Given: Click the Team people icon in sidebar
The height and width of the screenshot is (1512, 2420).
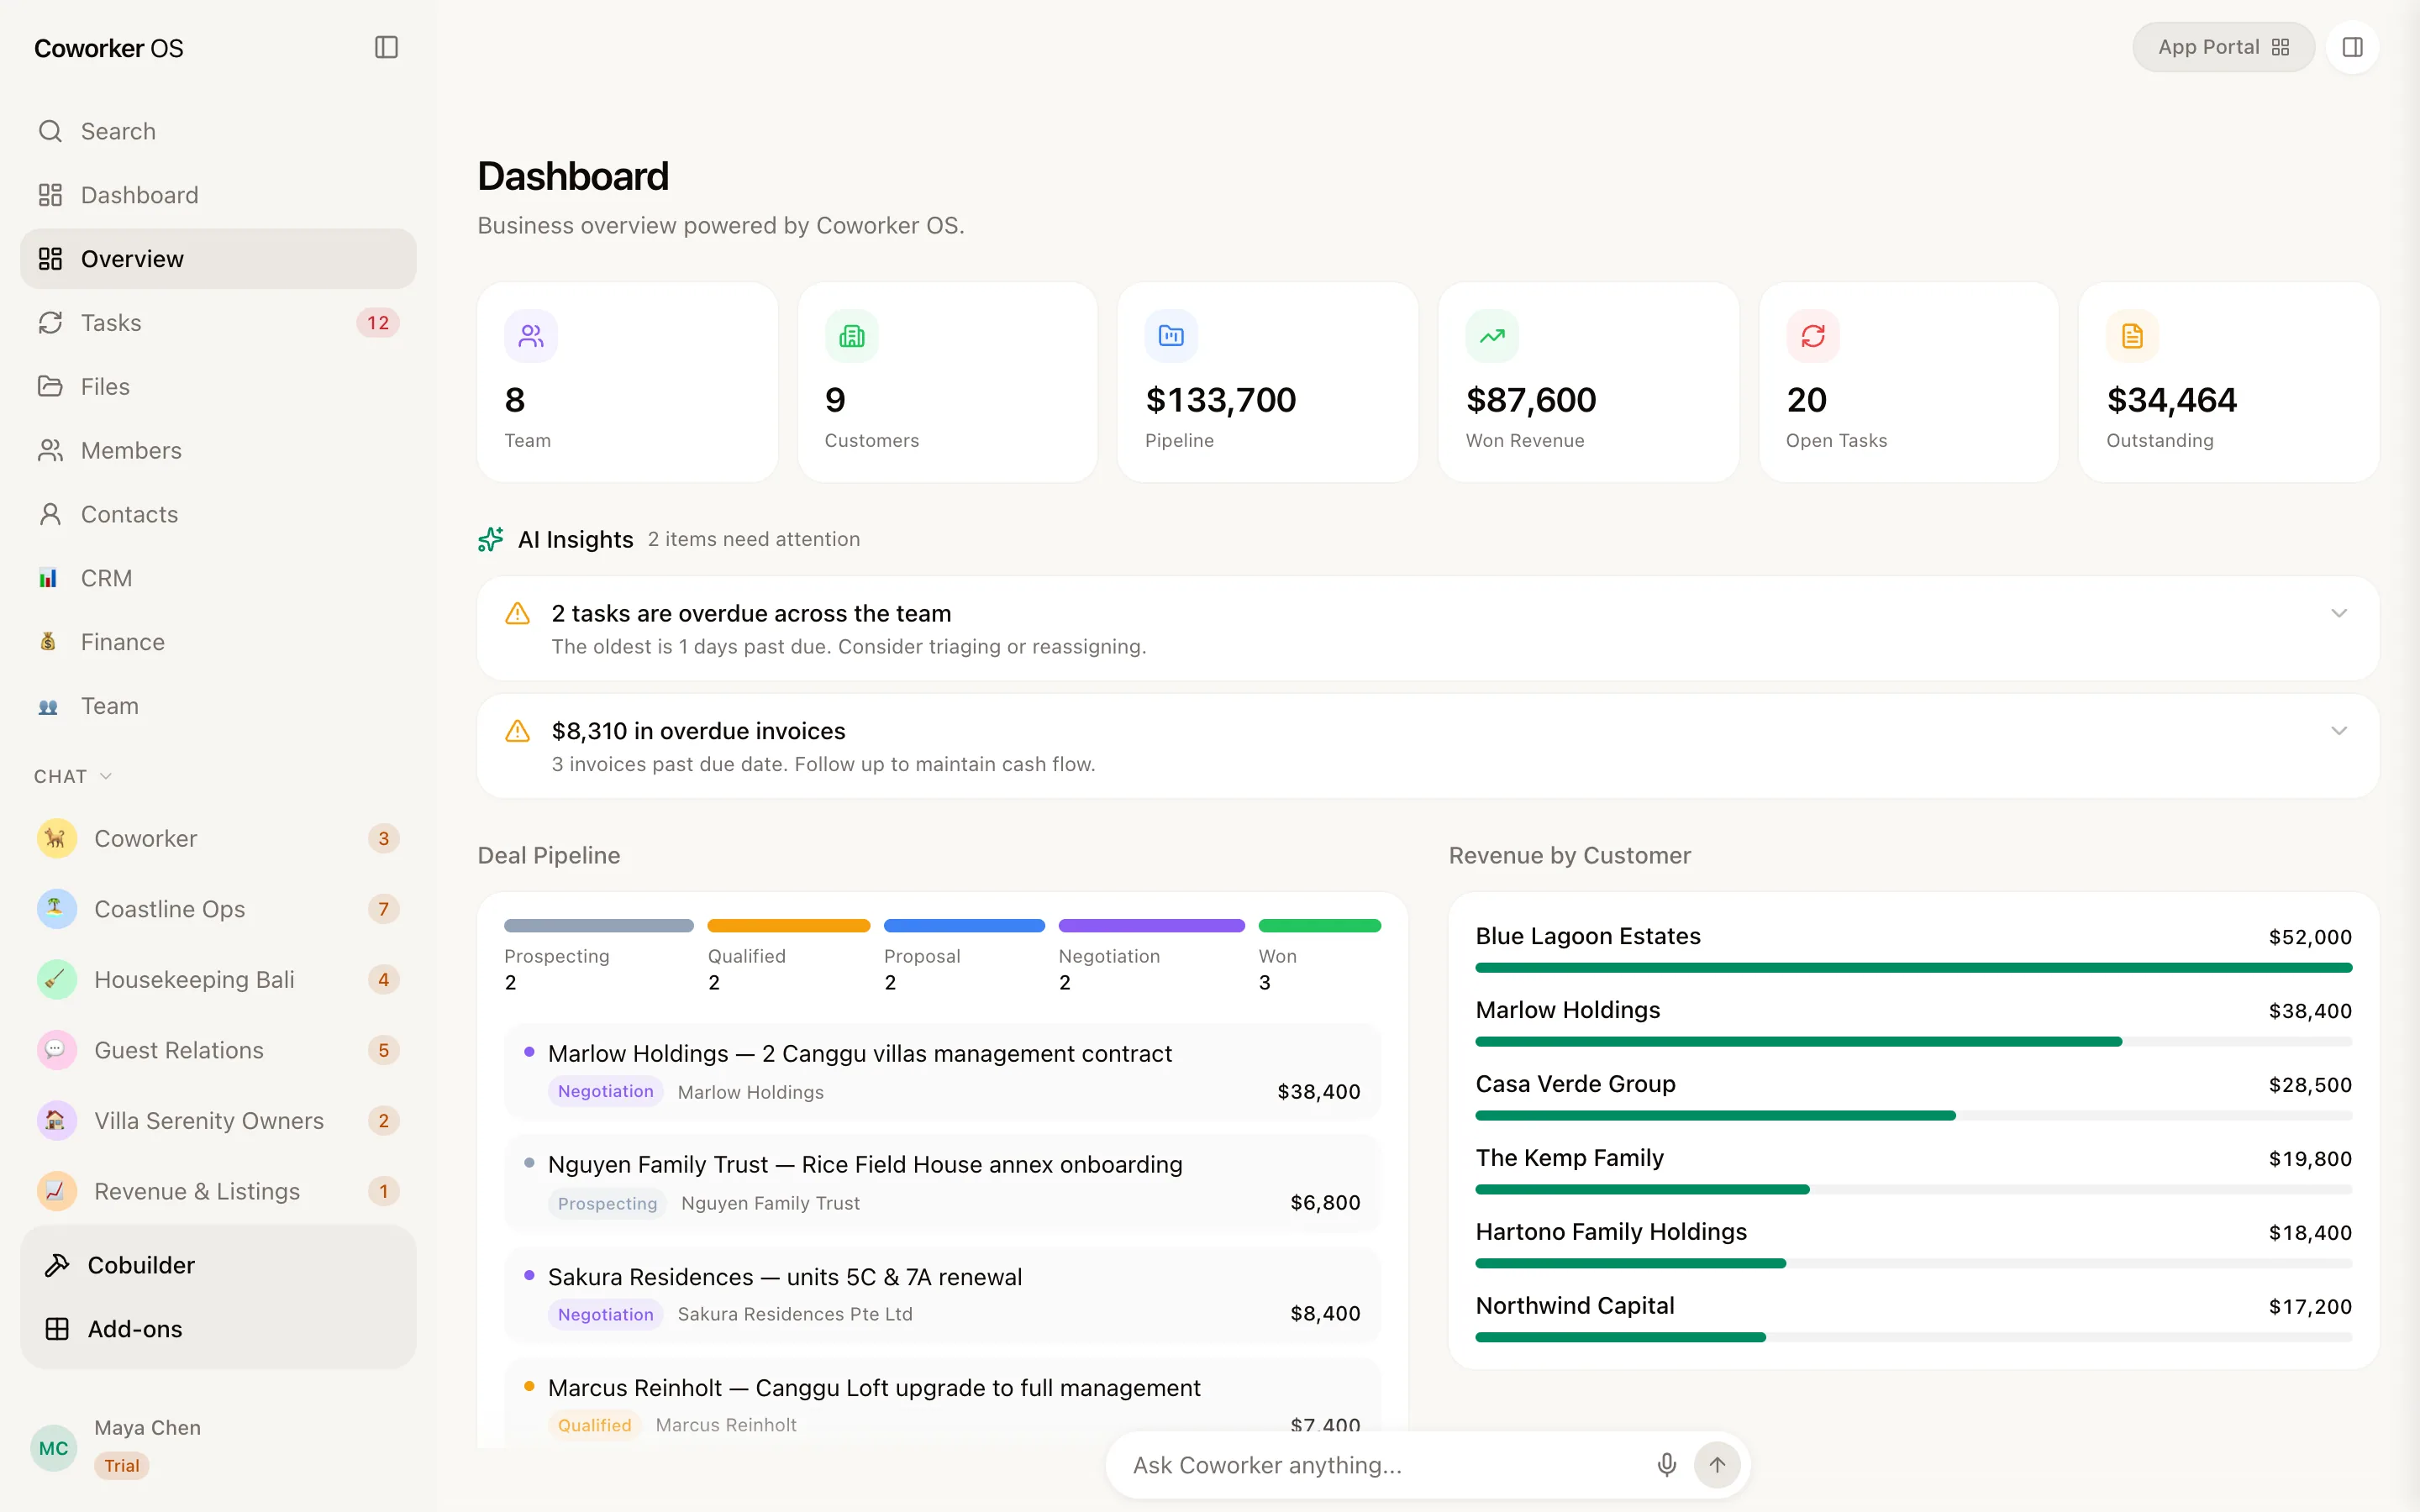Looking at the screenshot, I should tap(48, 706).
